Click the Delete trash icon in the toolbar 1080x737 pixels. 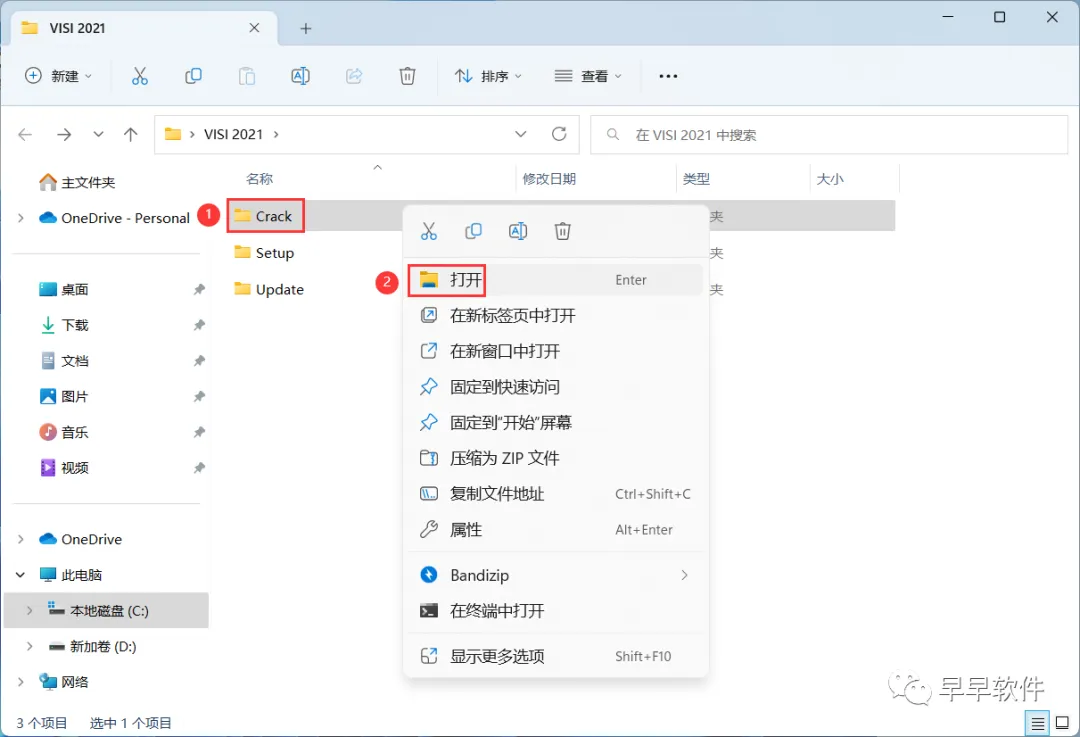point(408,76)
